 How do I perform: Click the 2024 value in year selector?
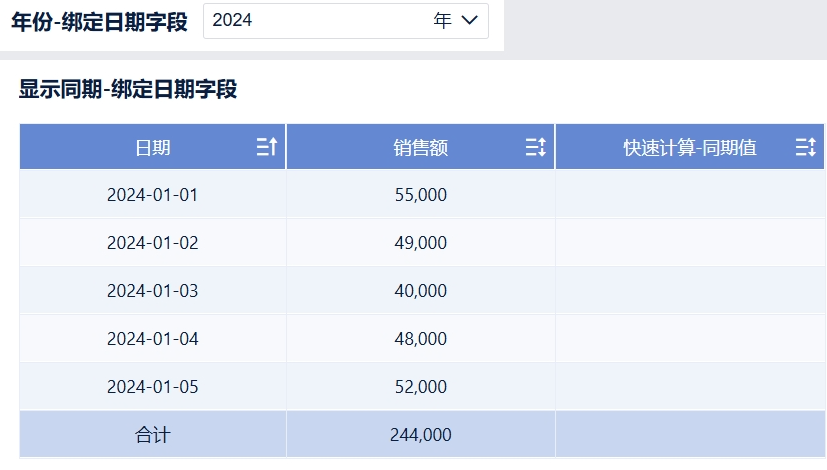(x=232, y=21)
